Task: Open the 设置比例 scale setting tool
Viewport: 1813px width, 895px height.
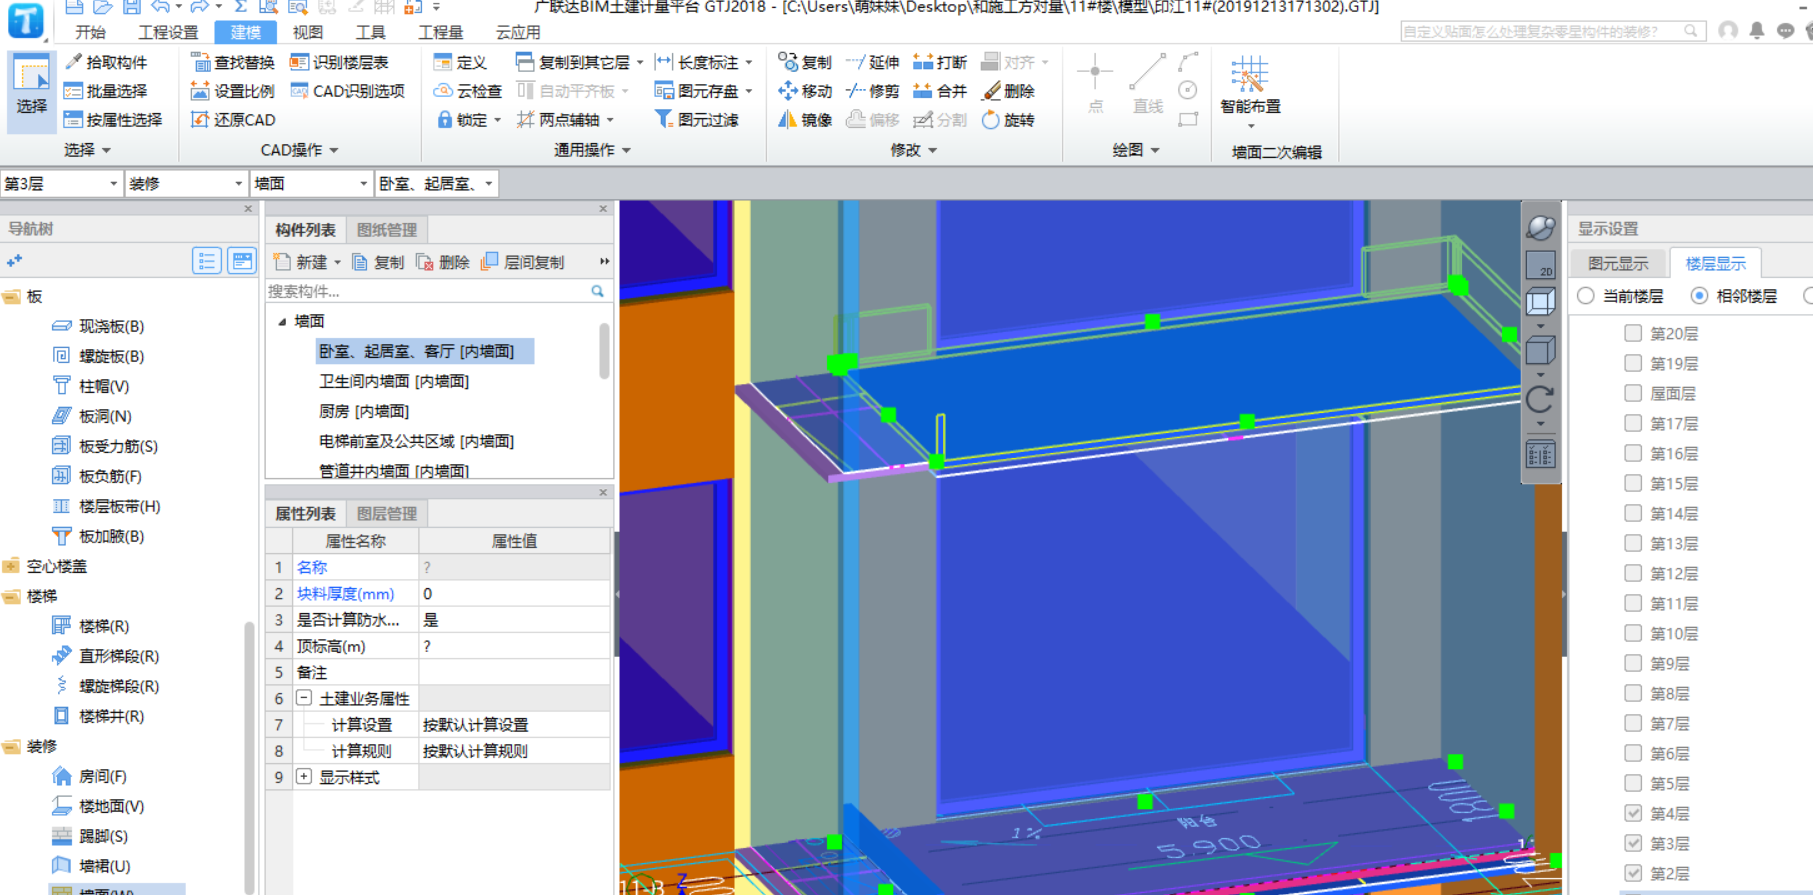Action: point(232,91)
